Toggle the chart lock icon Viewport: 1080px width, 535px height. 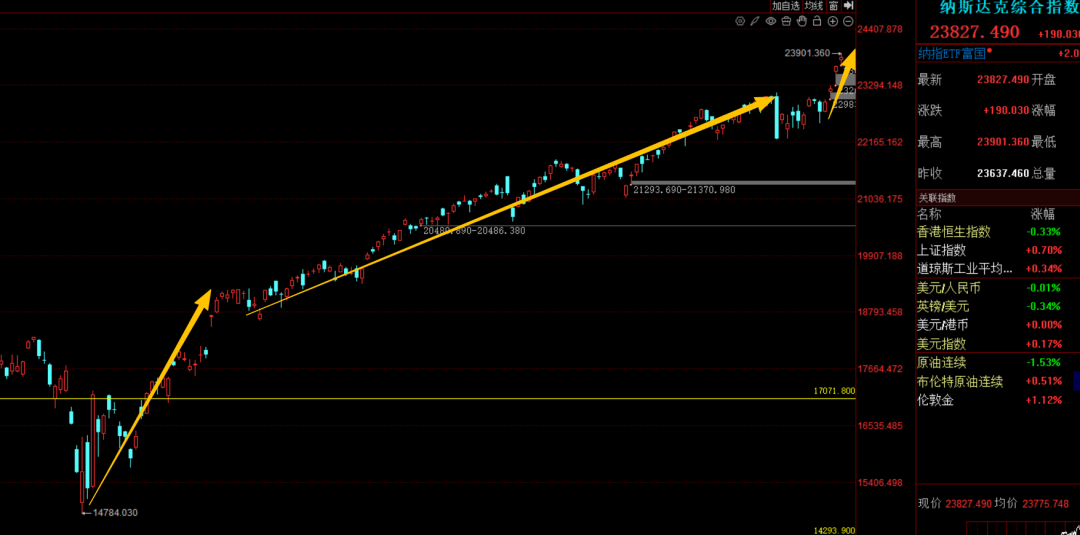(817, 21)
